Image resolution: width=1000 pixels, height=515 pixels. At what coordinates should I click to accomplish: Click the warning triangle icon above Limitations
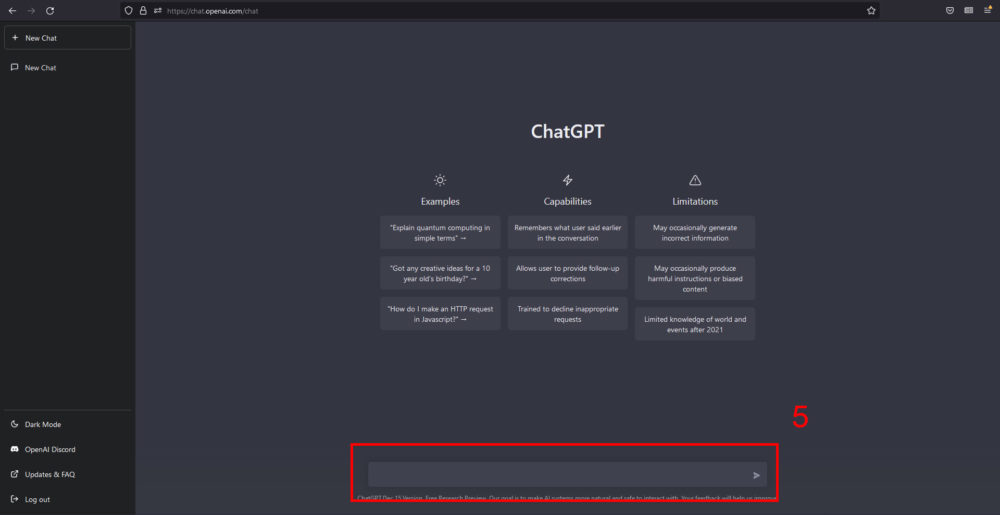695,180
